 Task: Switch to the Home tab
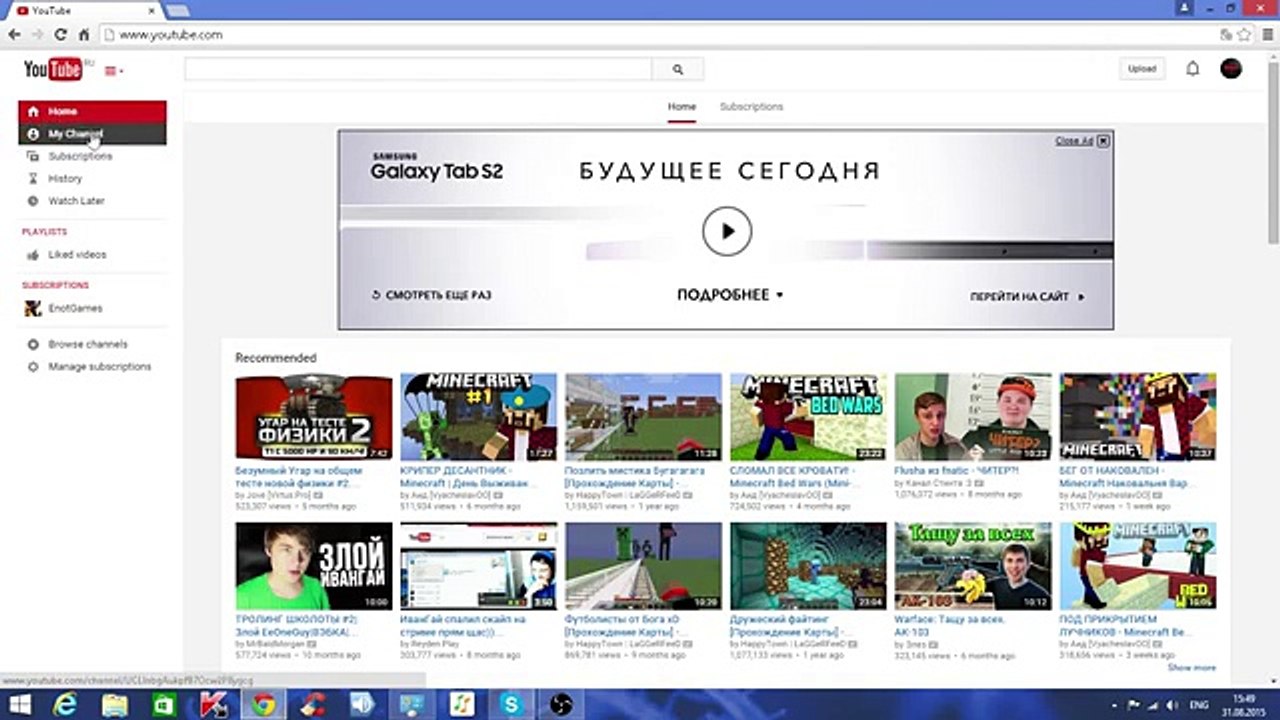pyautogui.click(x=682, y=106)
